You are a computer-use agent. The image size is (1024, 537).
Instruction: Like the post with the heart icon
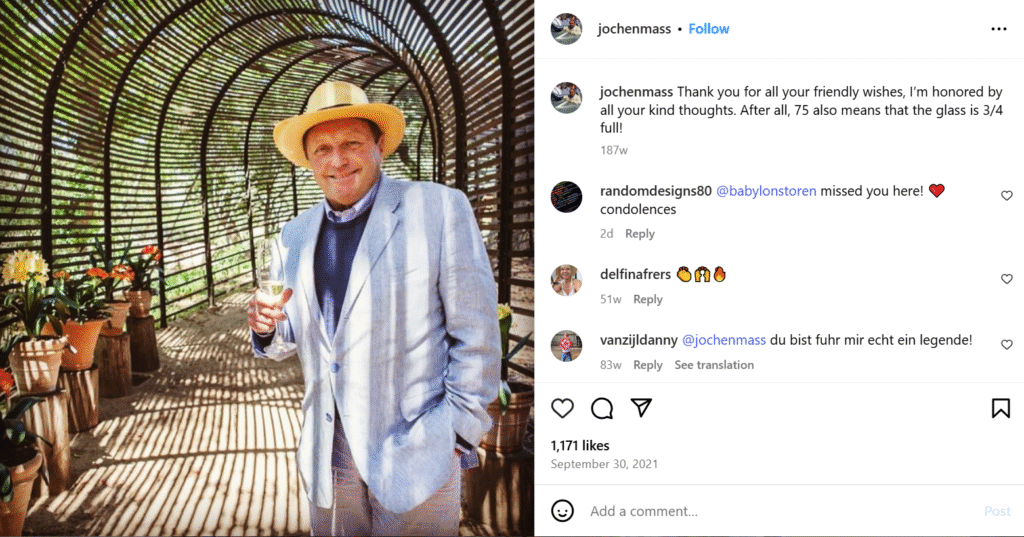click(x=563, y=408)
